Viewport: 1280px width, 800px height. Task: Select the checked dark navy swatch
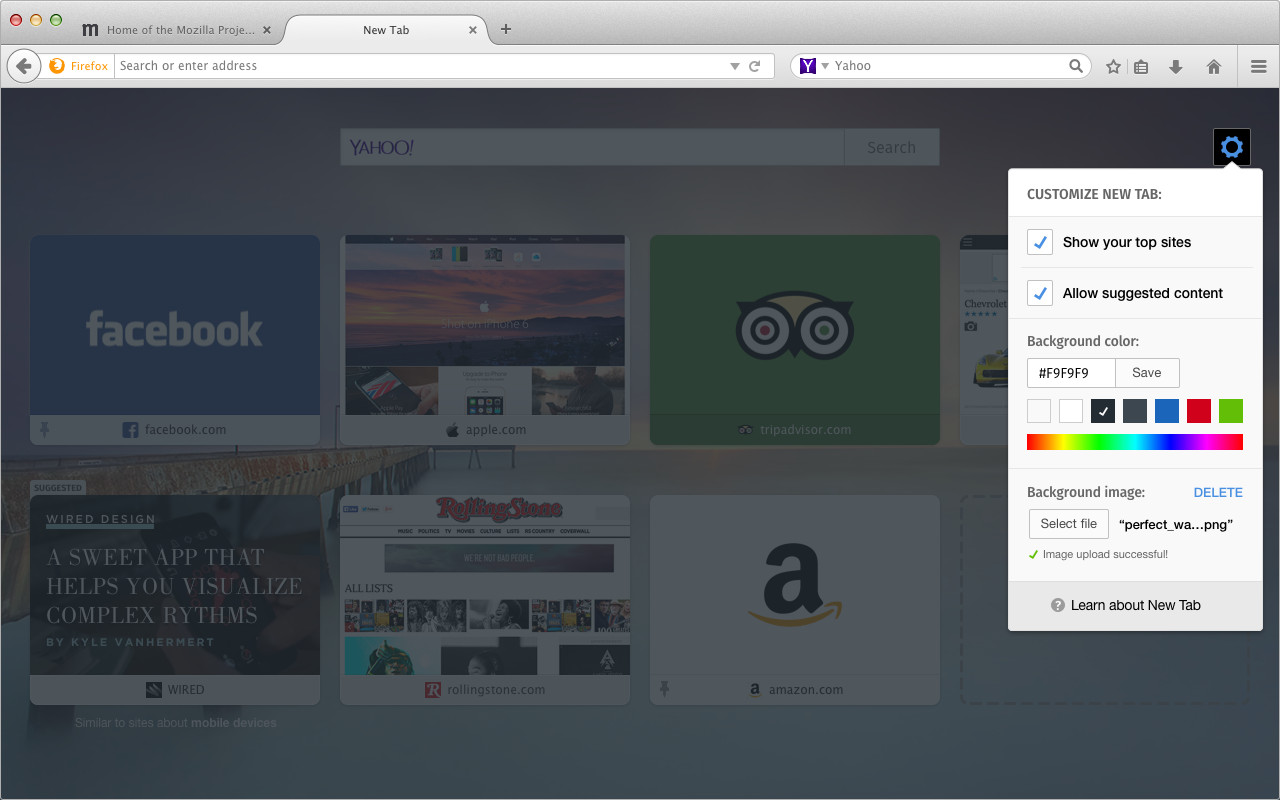(x=1103, y=411)
